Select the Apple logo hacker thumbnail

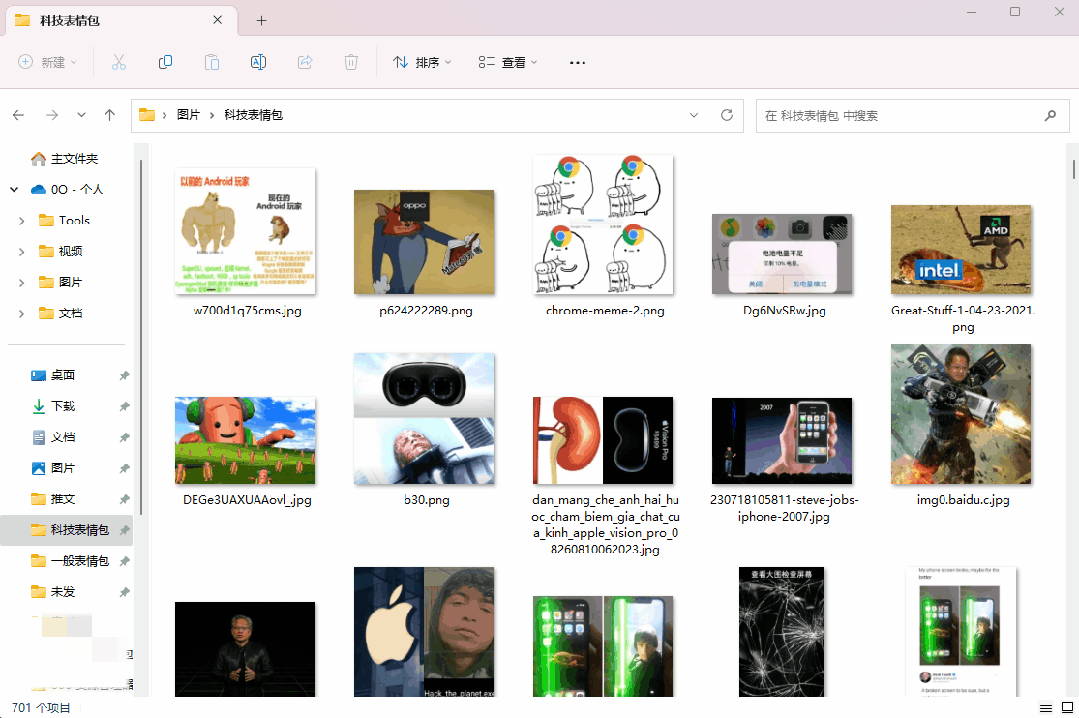click(x=424, y=632)
